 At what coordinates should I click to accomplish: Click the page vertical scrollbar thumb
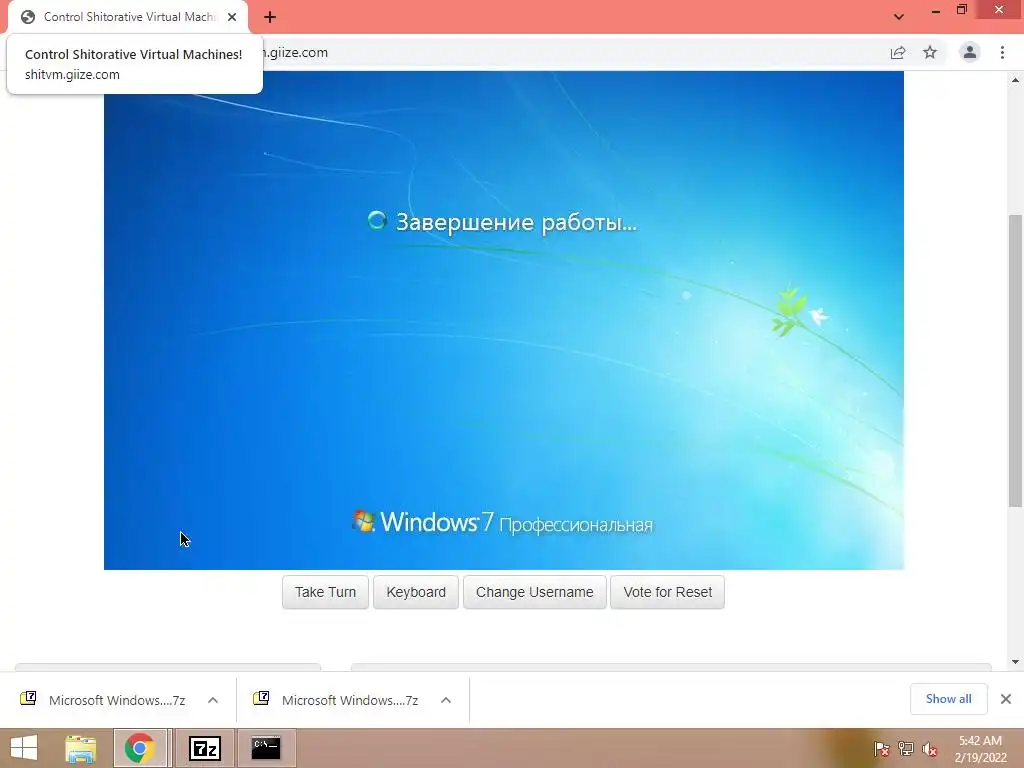click(x=1015, y=360)
